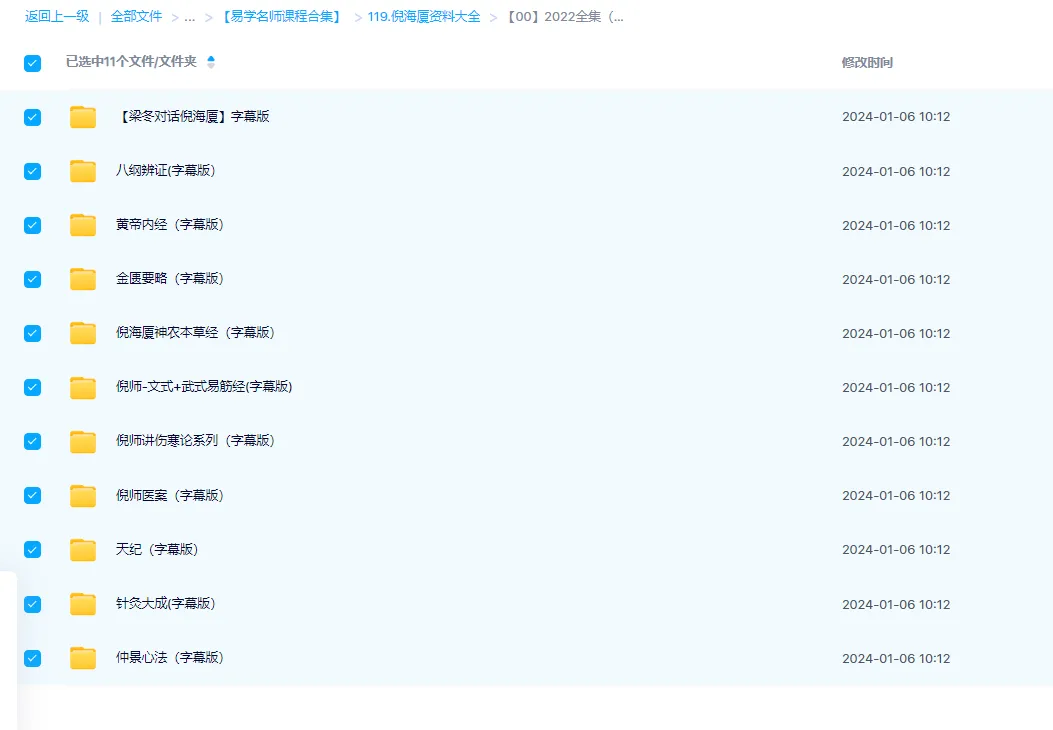The height and width of the screenshot is (730, 1053).
Task: Open folder name 【梁冬对话倪海厦】字幕版
Action: tap(193, 116)
